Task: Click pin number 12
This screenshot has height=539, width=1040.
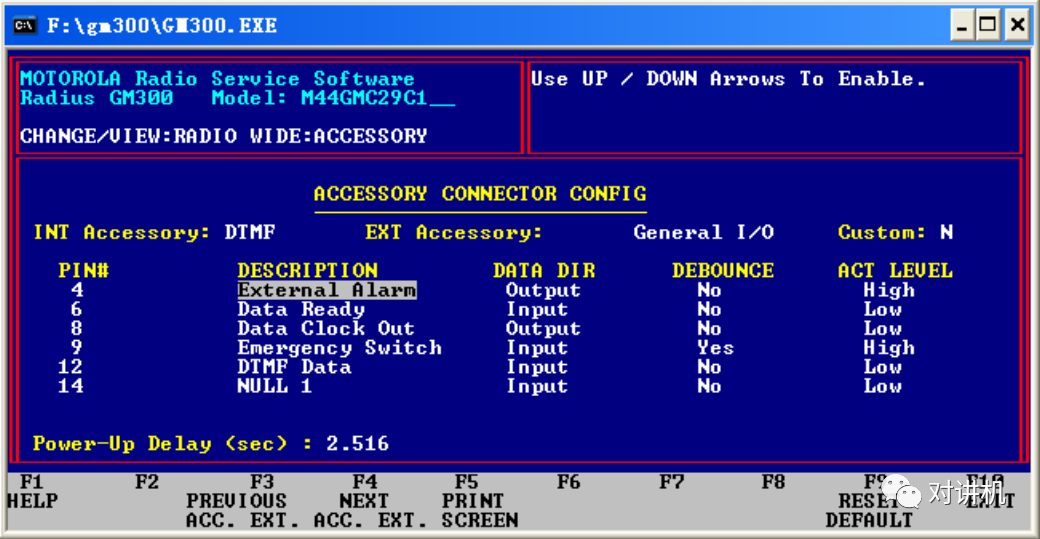Action: click(x=70, y=367)
